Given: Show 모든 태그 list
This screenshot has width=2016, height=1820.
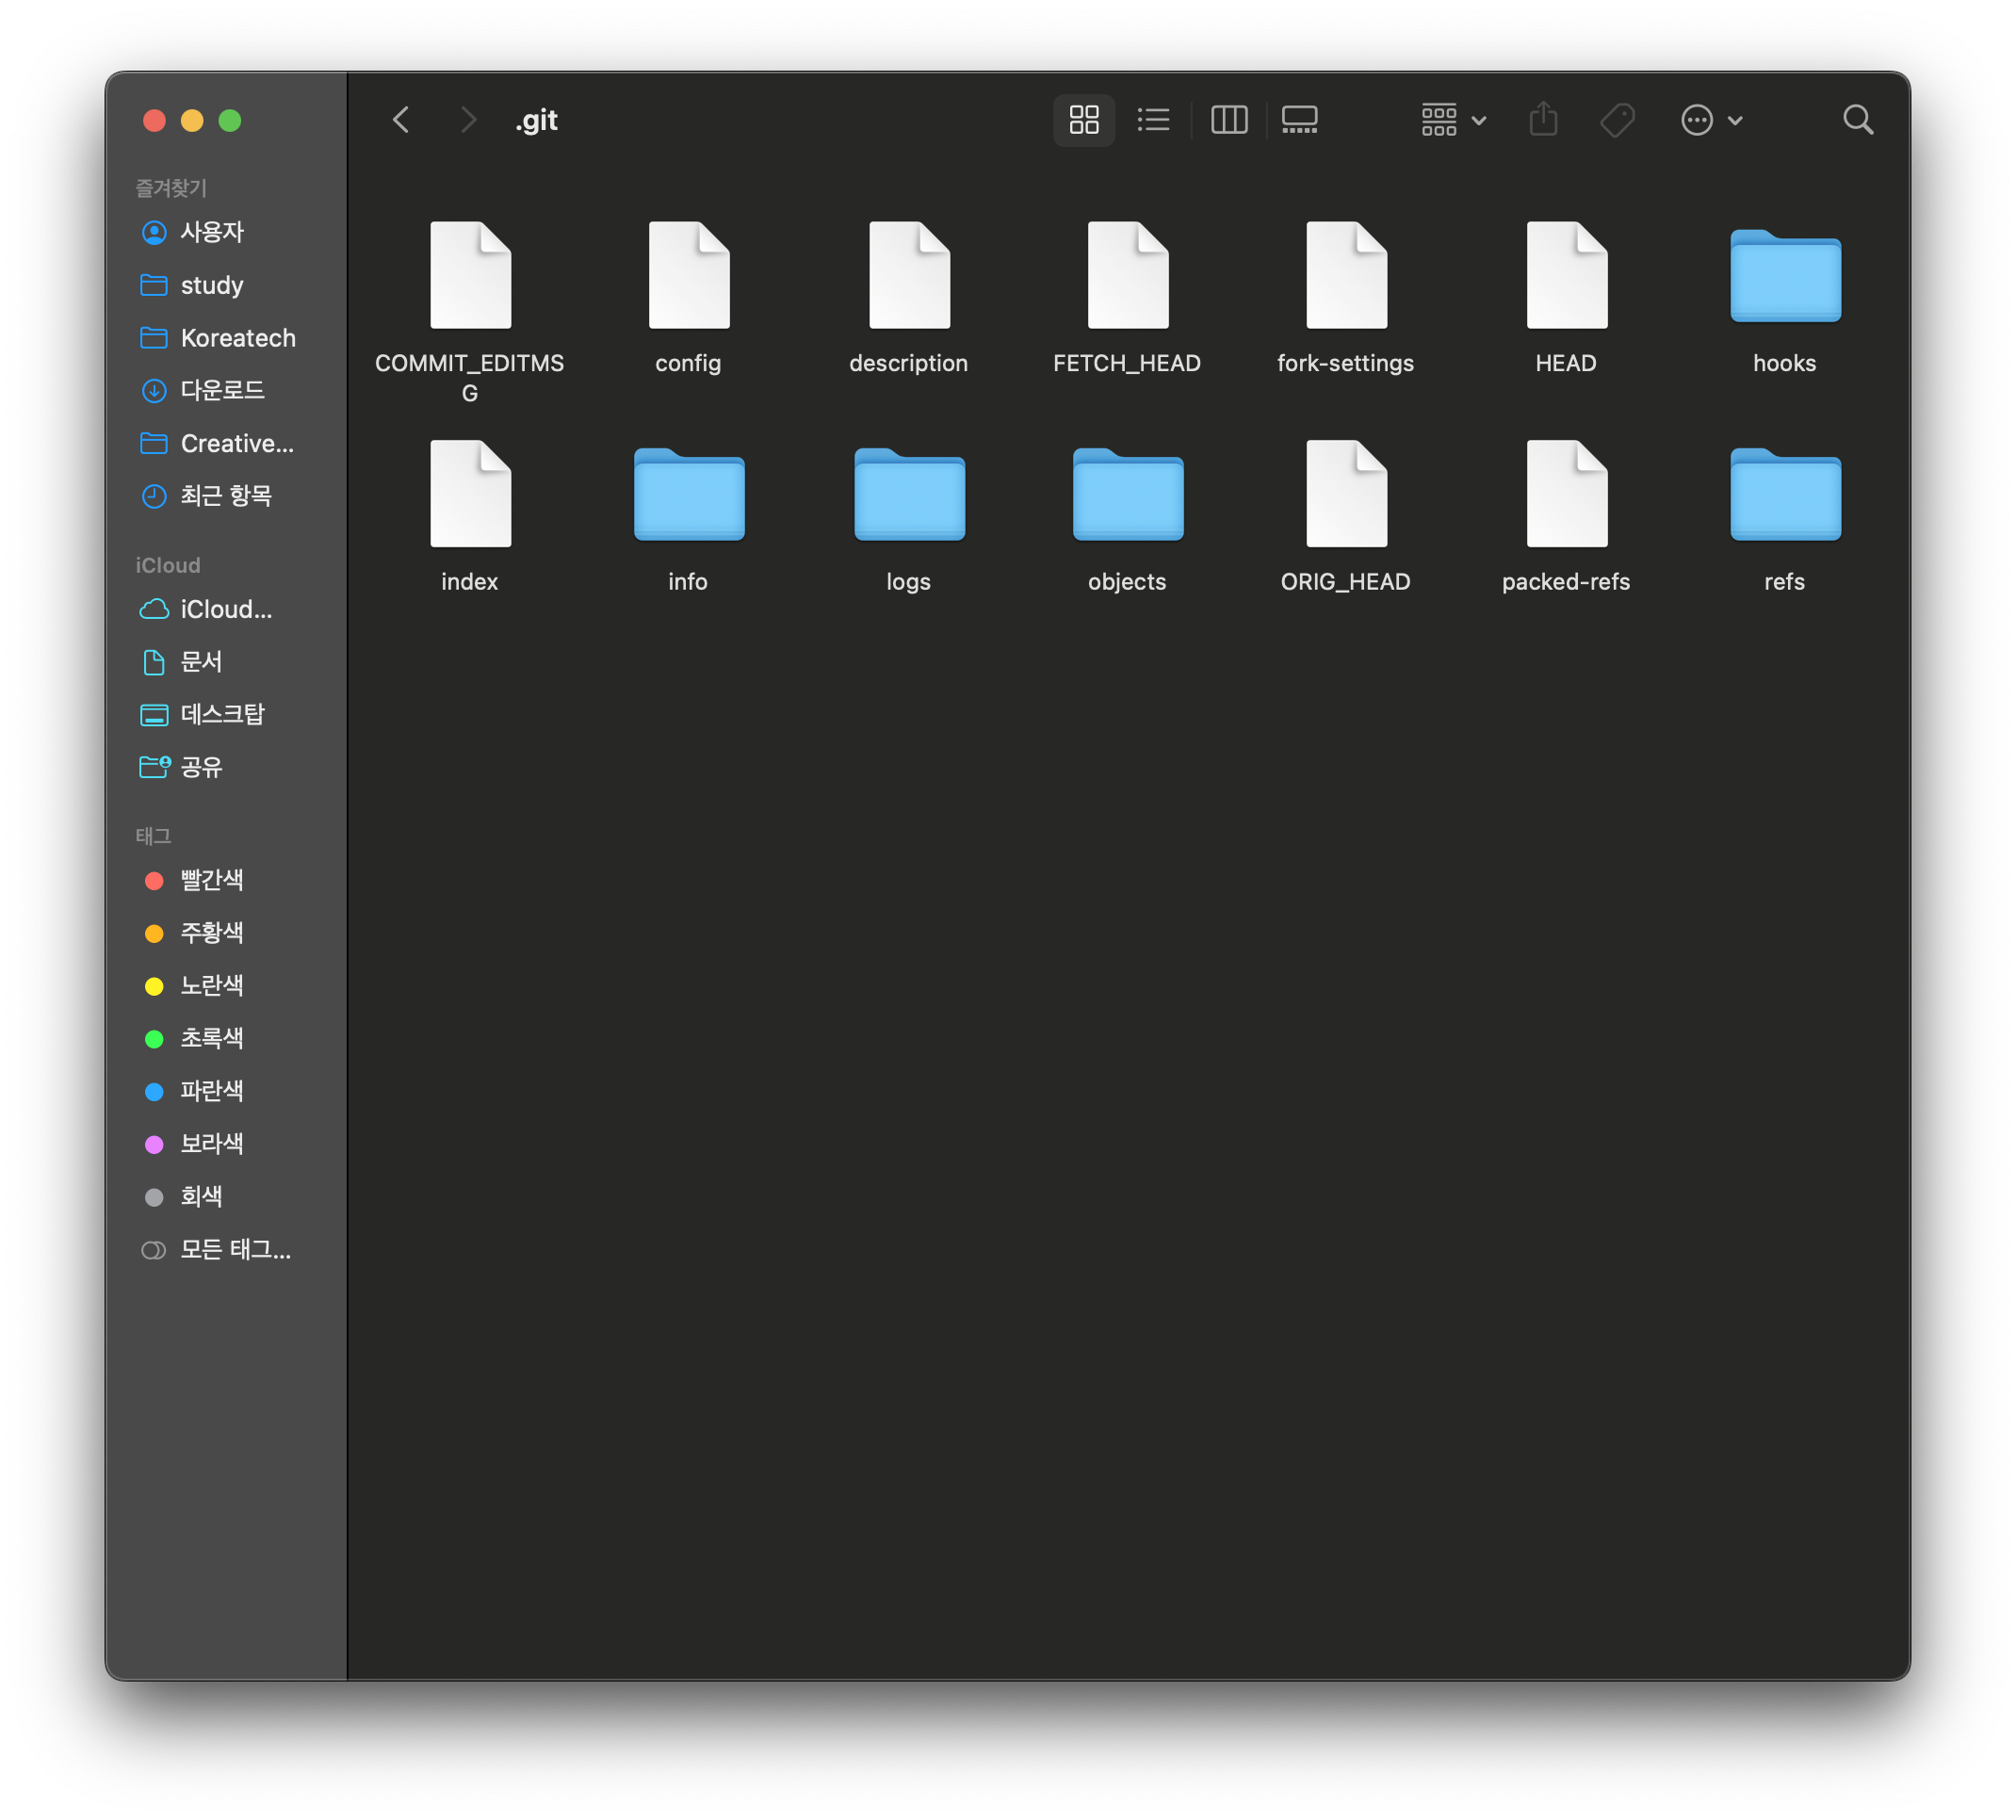Looking at the screenshot, I should 235,1250.
